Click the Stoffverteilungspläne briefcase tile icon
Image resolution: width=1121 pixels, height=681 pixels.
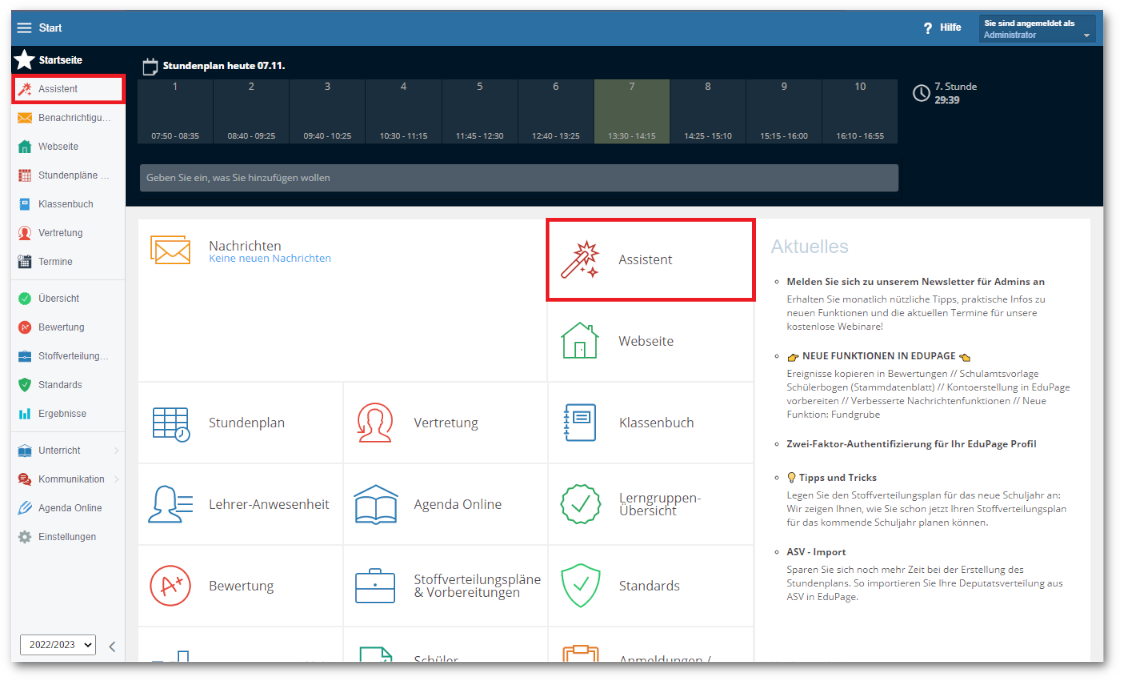pyautogui.click(x=375, y=586)
